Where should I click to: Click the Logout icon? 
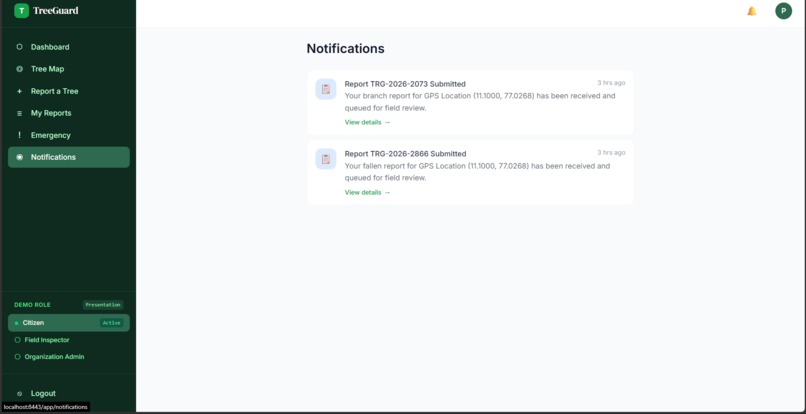[x=20, y=393]
